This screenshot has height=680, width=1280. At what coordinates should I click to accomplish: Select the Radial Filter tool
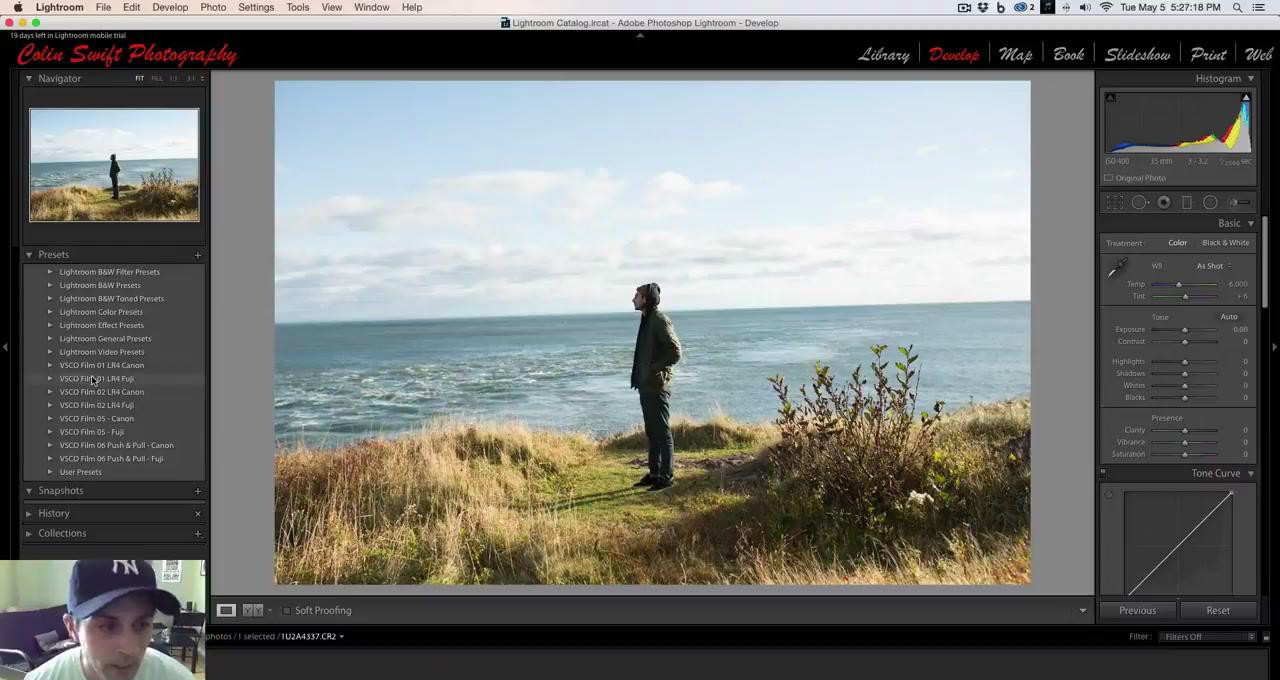tap(1210, 203)
